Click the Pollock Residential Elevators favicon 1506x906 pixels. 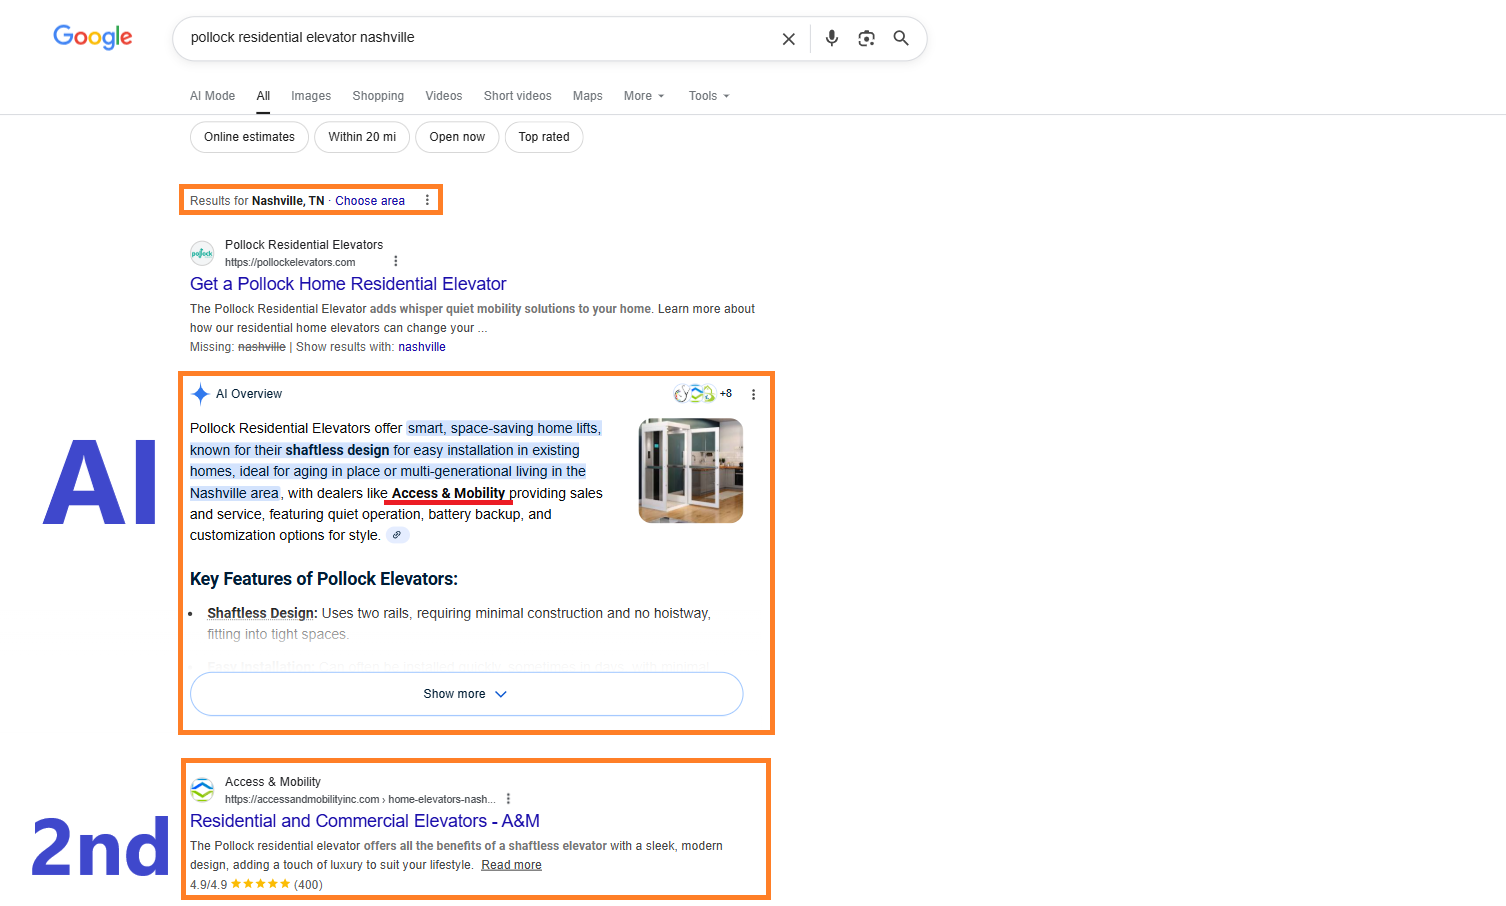pos(202,253)
